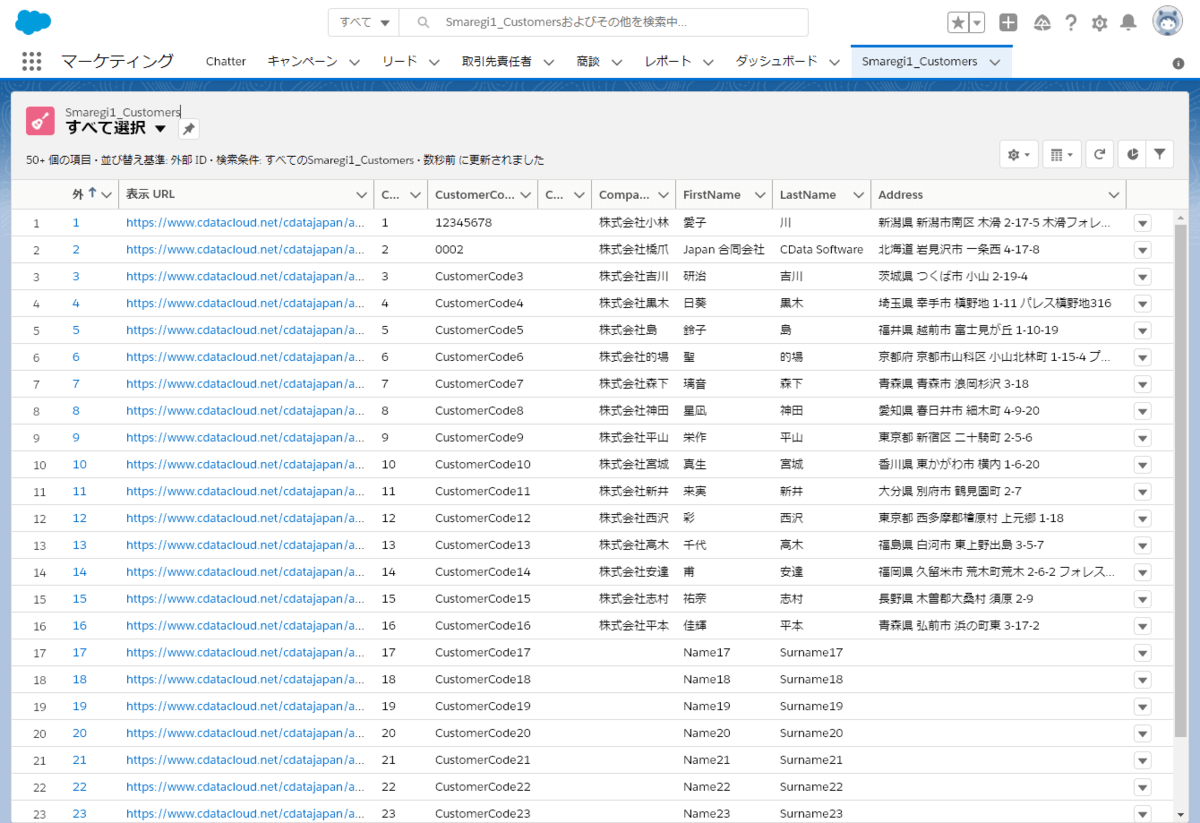
Task: Open the App Launcher grid icon
Action: [x=31, y=61]
